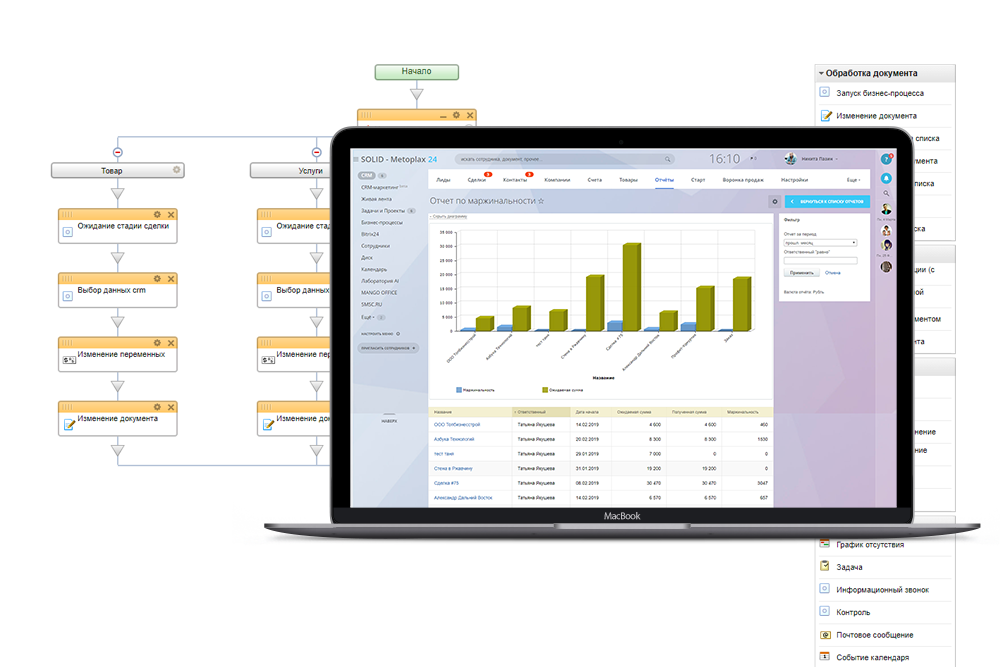Open settings gear on Товар branch header

coord(177,170)
